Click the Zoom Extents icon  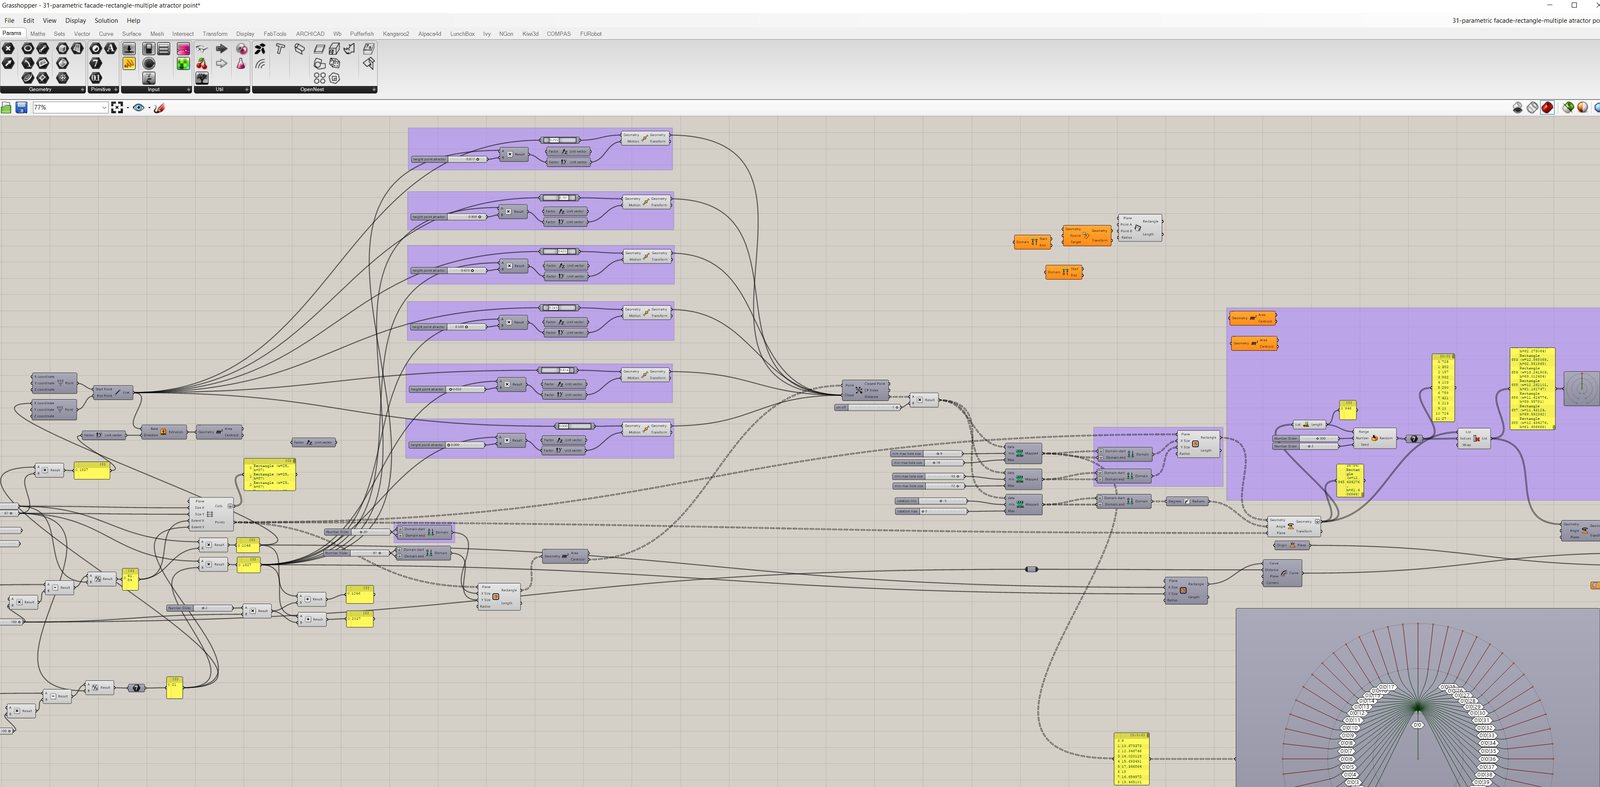[117, 107]
